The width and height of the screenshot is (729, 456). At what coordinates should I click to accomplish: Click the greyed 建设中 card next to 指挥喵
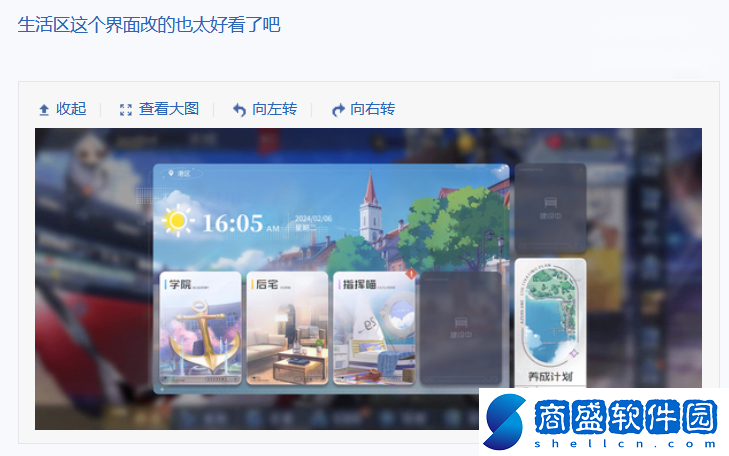[x=461, y=328]
